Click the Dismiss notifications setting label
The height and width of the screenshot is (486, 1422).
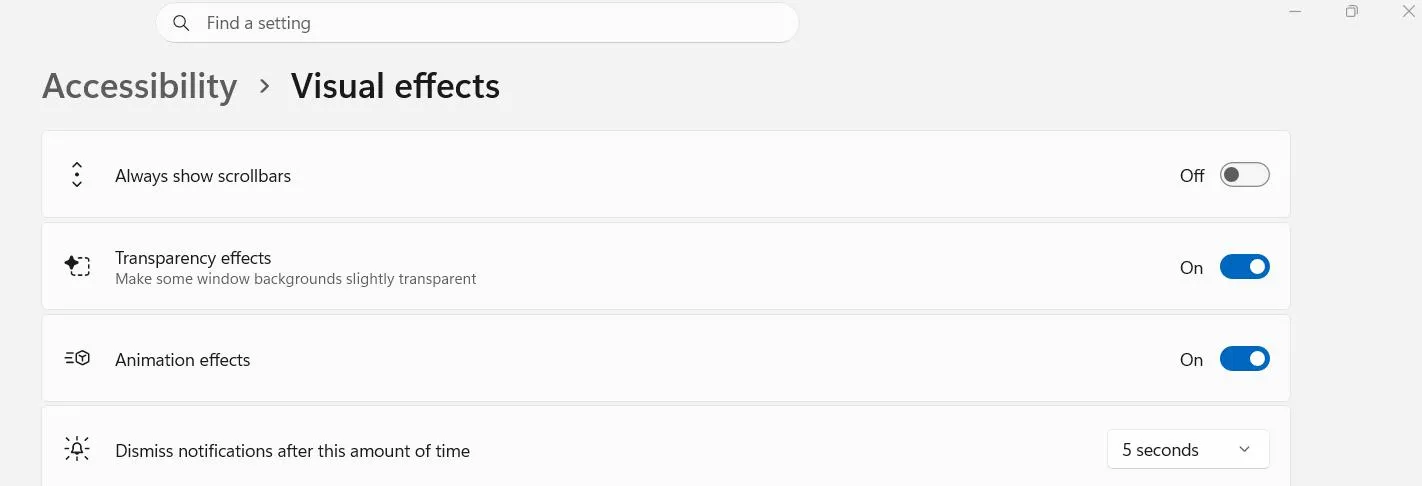tap(292, 451)
